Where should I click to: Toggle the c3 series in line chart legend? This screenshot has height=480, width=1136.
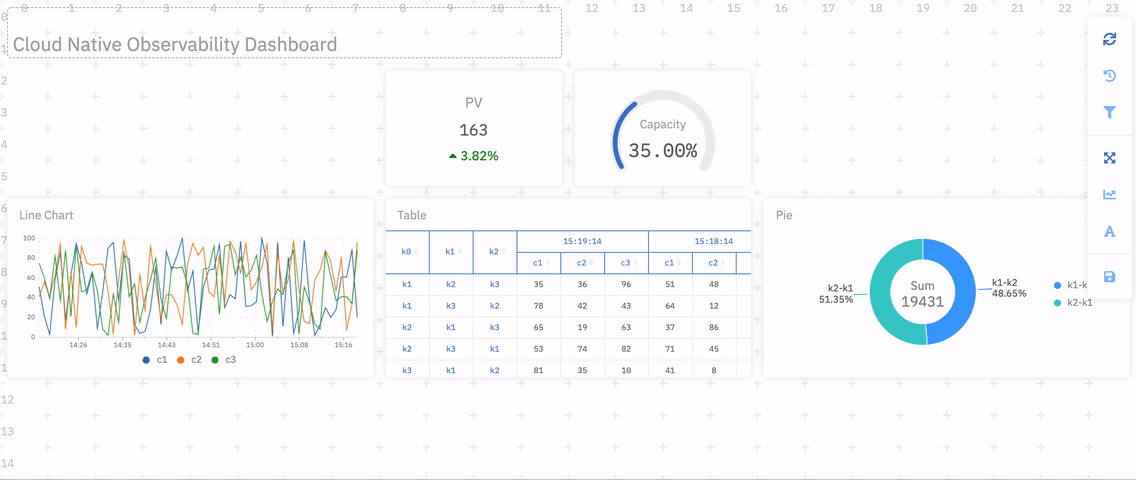tap(223, 360)
